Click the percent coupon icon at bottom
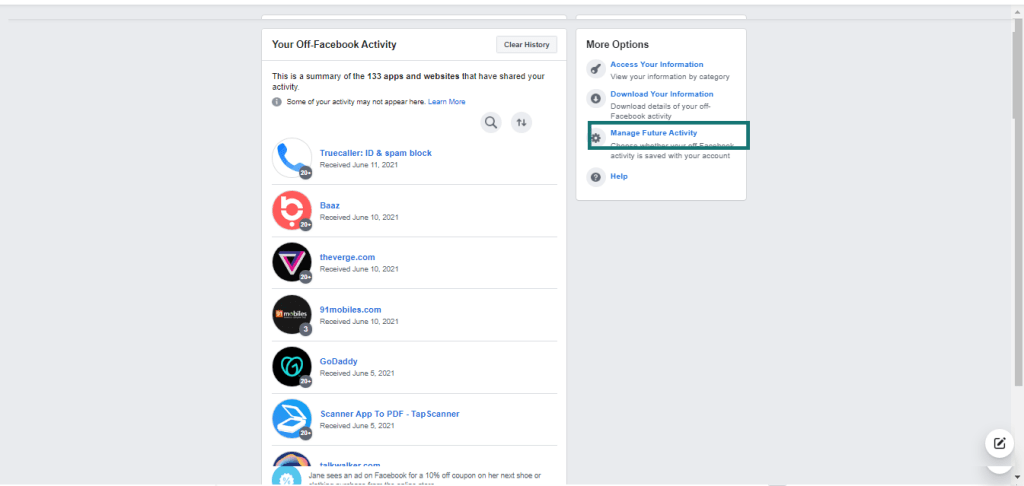The width and height of the screenshot is (1024, 486). tap(286, 478)
